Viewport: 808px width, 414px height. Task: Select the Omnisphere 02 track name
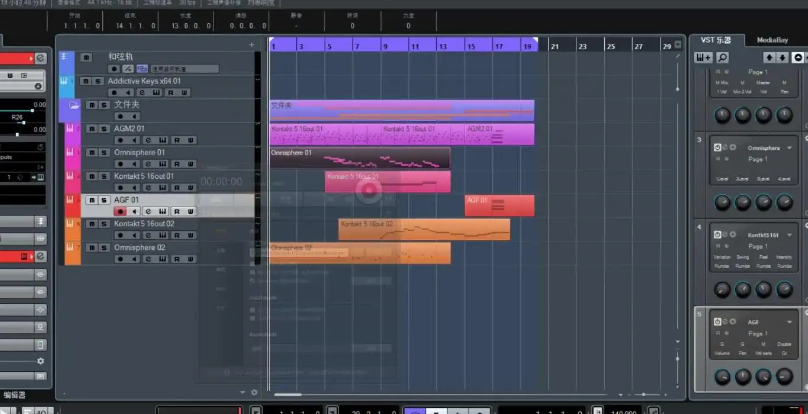tap(140, 247)
